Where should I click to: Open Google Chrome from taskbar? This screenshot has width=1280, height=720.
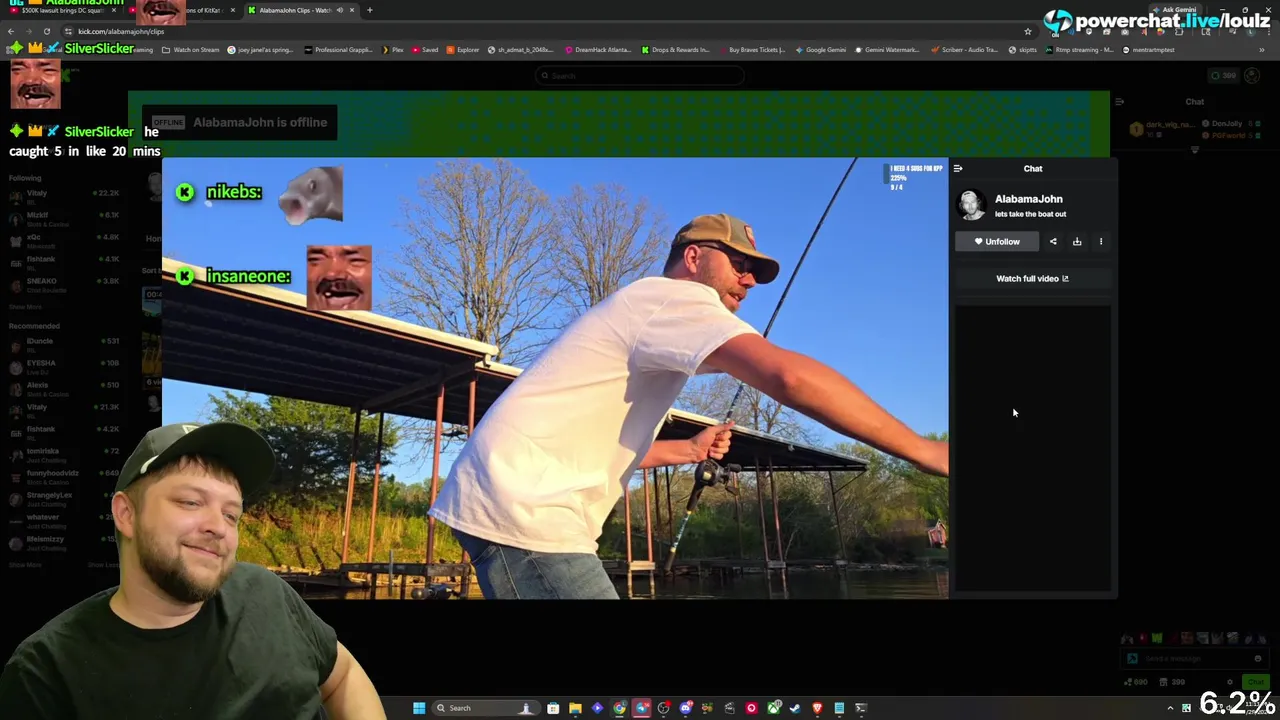619,708
